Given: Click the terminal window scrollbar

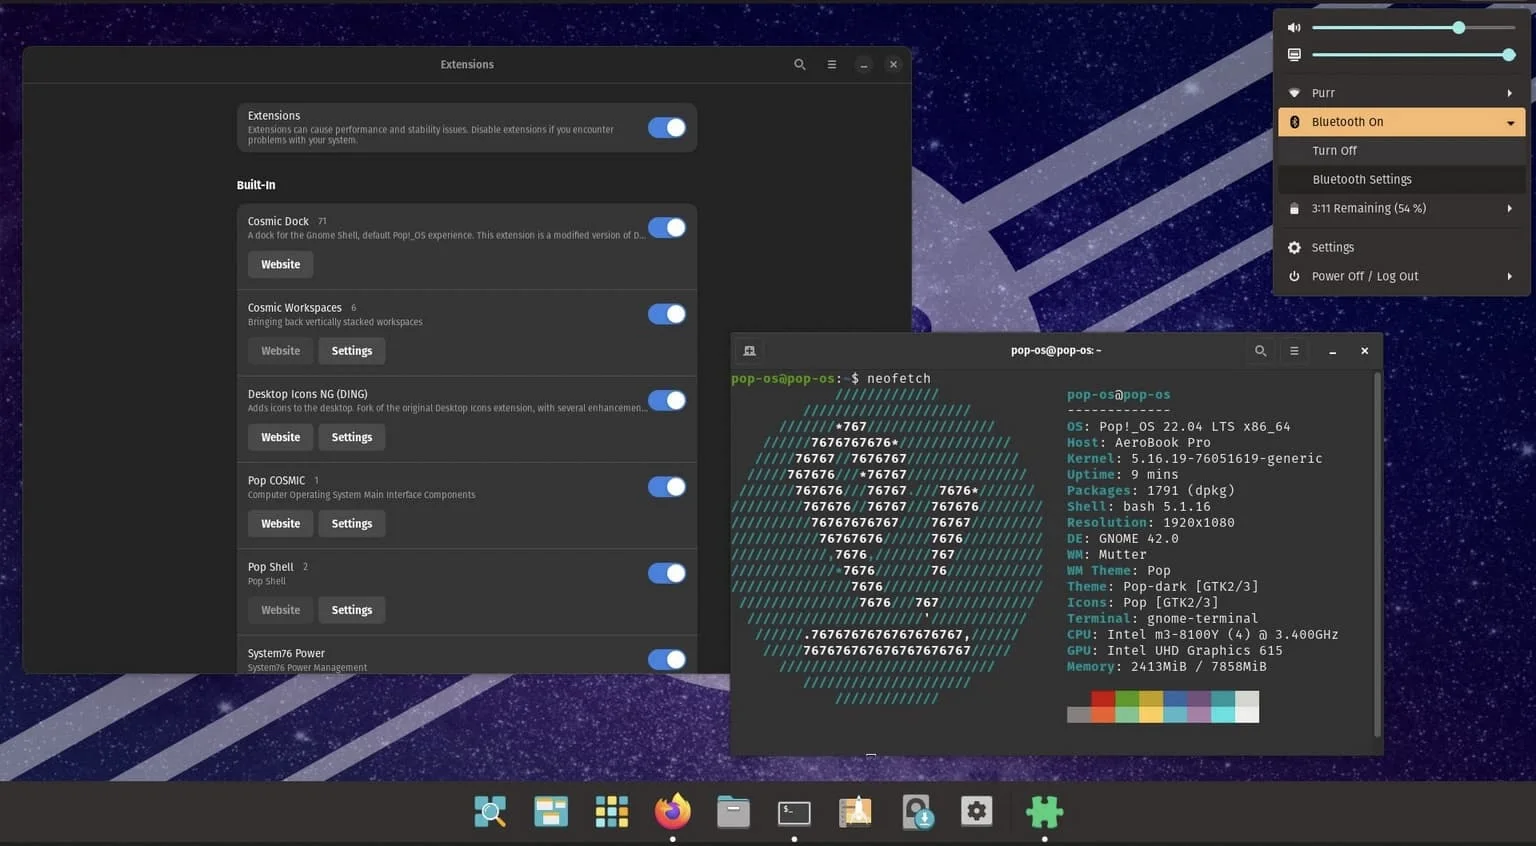Looking at the screenshot, I should [1378, 555].
